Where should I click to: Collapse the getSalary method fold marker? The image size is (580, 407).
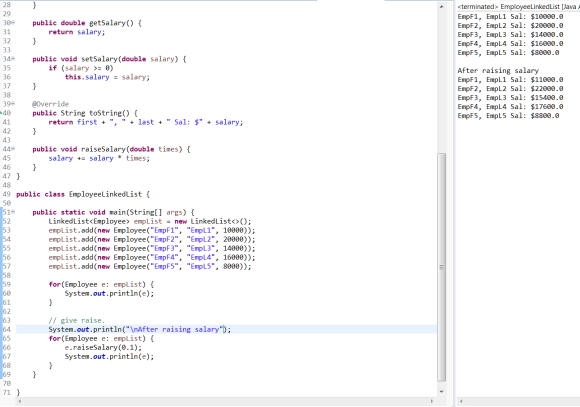pos(13,23)
